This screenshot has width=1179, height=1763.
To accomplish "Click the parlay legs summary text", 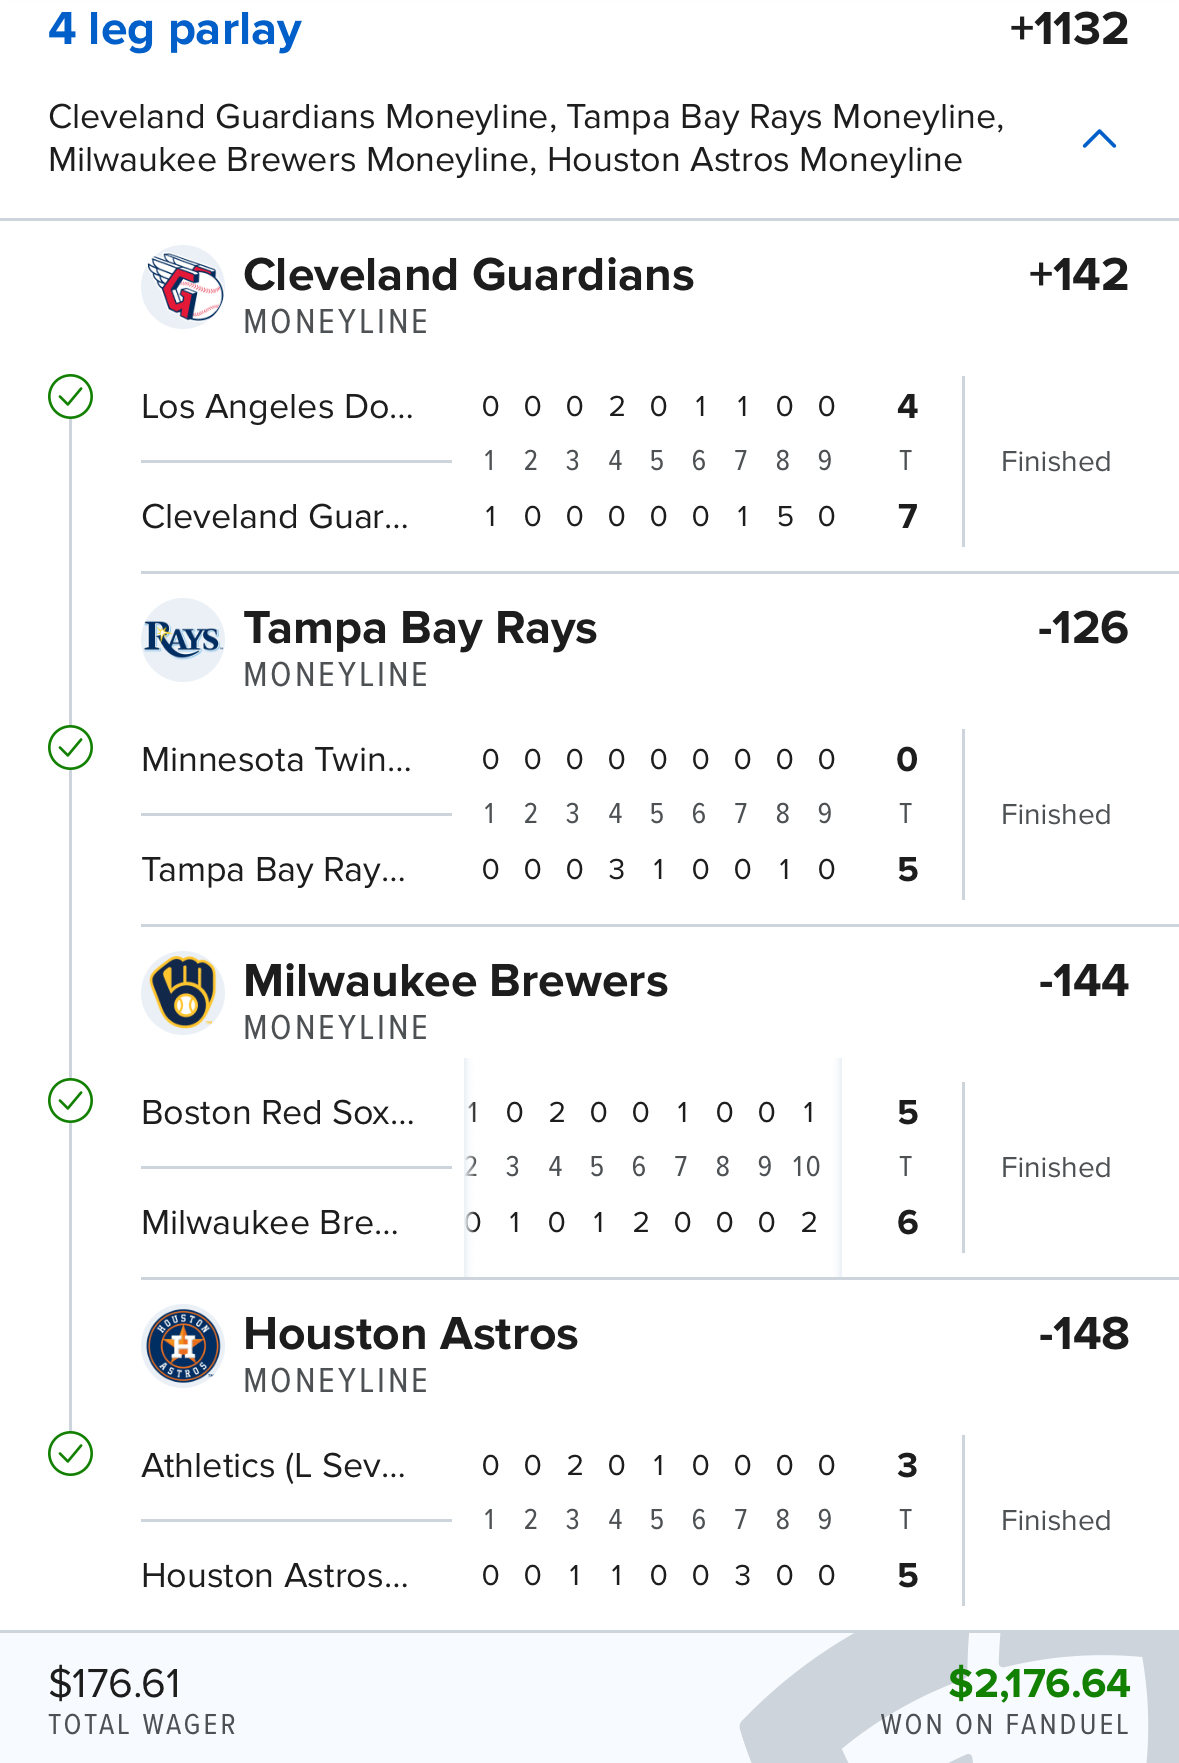I will tap(526, 138).
